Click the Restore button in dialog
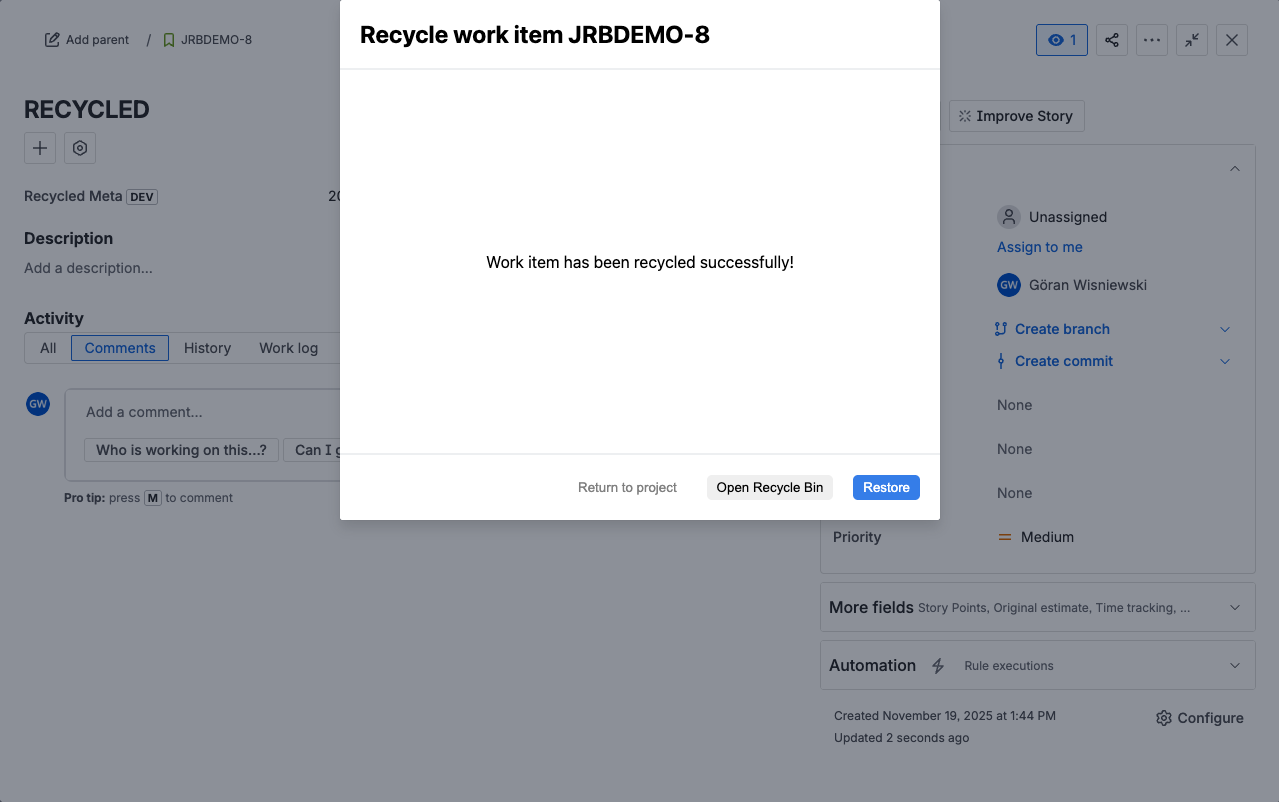 pyautogui.click(x=885, y=487)
